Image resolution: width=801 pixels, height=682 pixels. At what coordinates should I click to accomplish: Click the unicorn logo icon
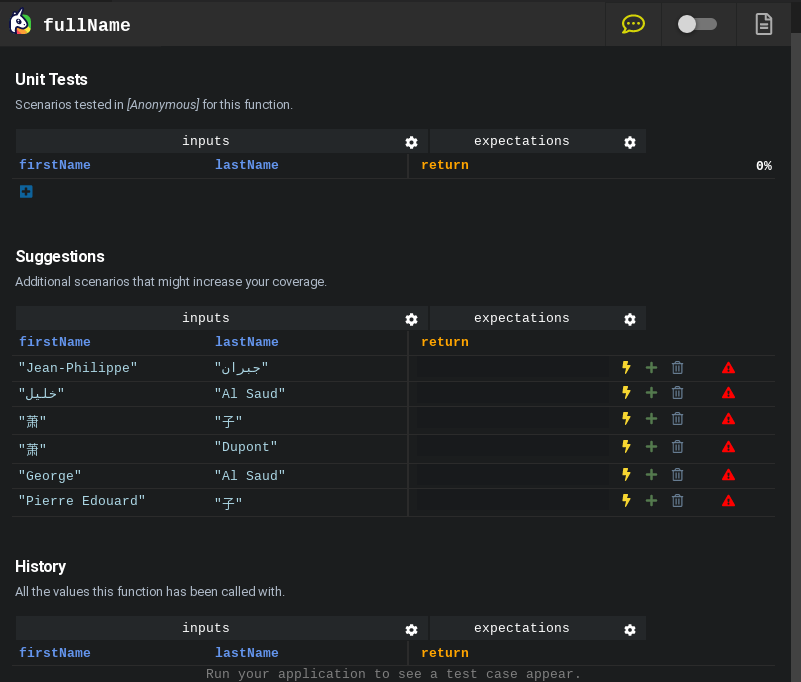click(x=20, y=24)
